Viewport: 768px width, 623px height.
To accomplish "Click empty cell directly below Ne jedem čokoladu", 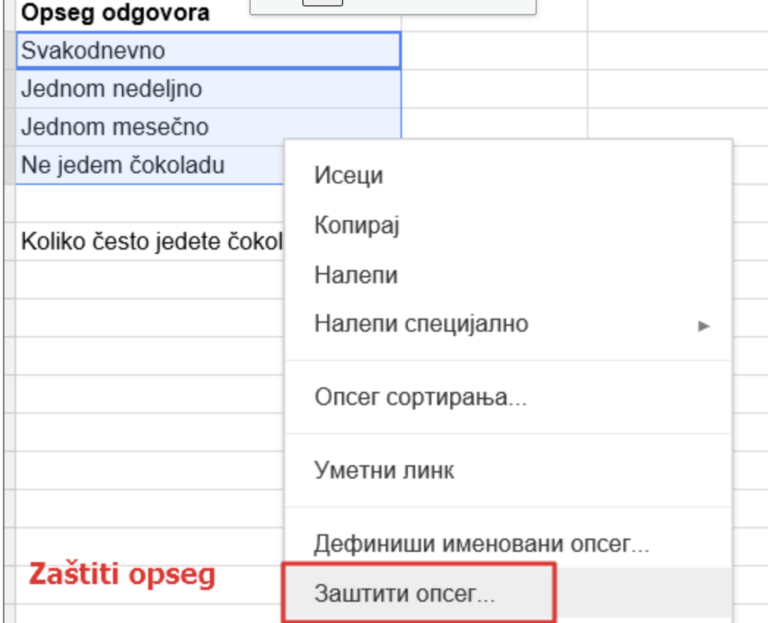I will click(150, 203).
